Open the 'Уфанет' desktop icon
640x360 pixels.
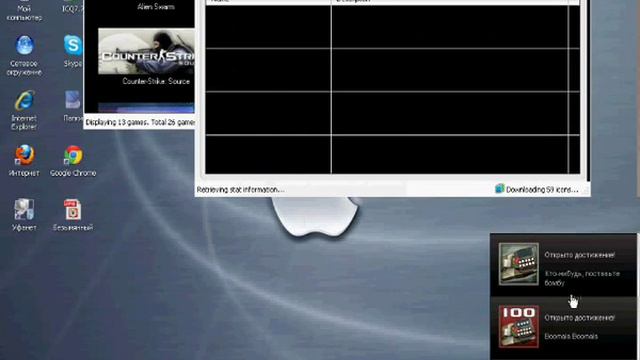pos(24,215)
